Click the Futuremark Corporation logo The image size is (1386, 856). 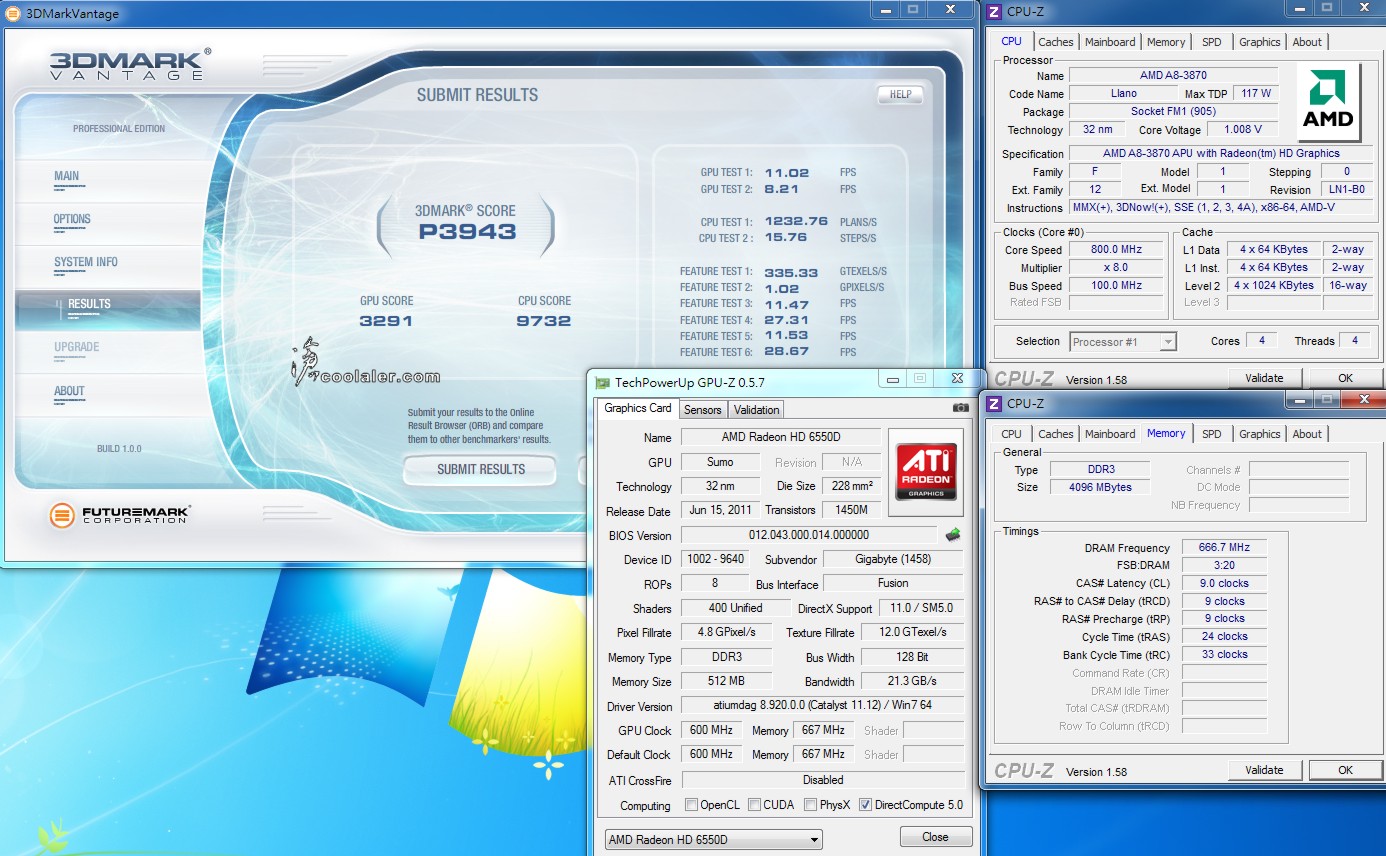point(120,516)
